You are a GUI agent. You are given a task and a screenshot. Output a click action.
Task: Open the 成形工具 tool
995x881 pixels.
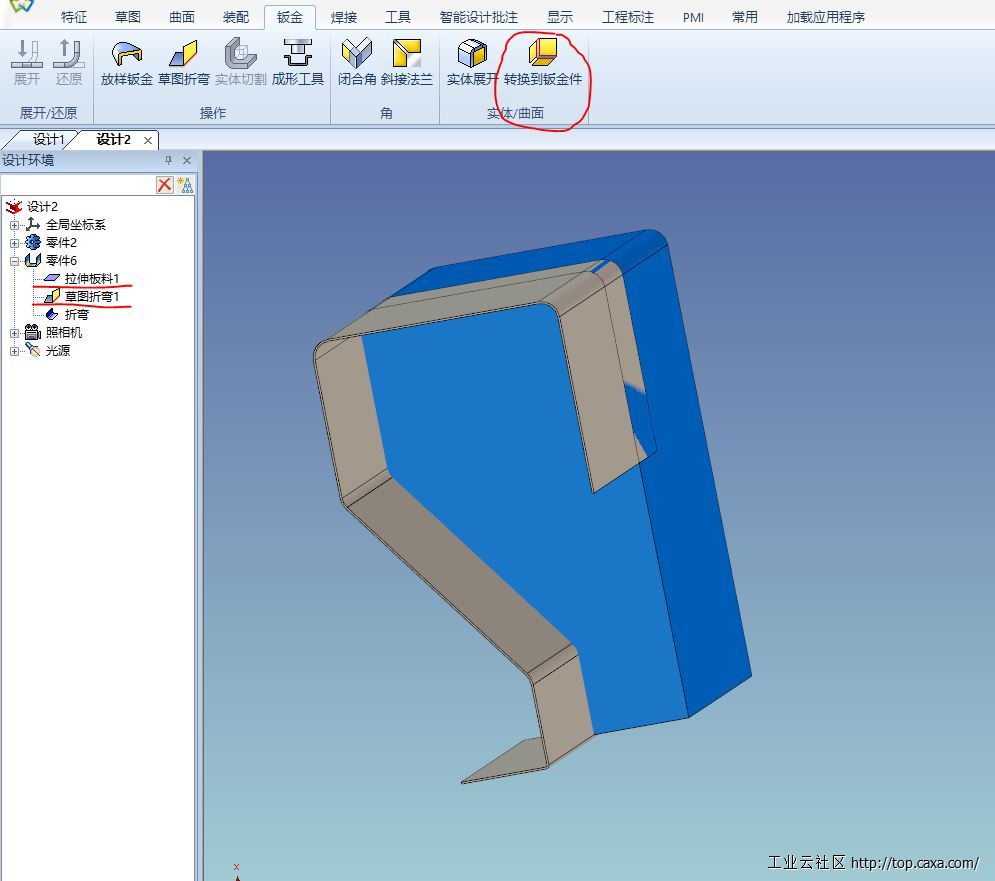click(297, 54)
